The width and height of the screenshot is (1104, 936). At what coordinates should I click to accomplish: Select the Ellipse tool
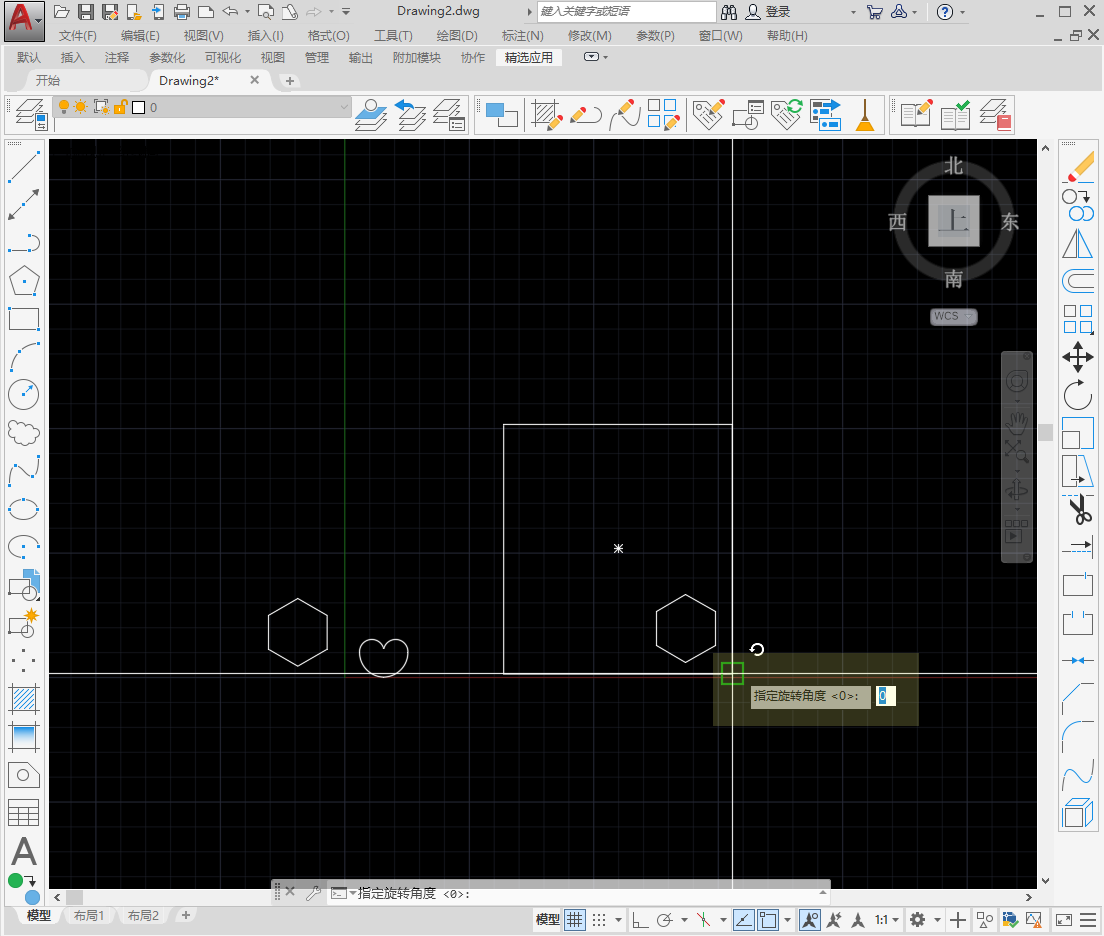(23, 509)
